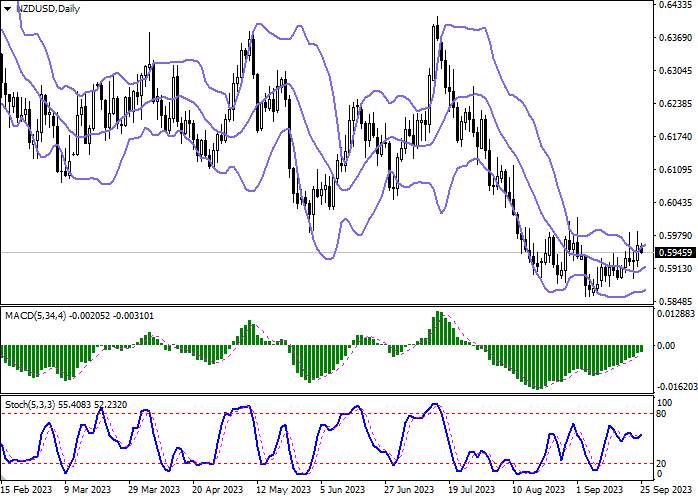698x500 pixels.
Task: Click the 5 Jun 2023 date label
Action: pos(343,490)
